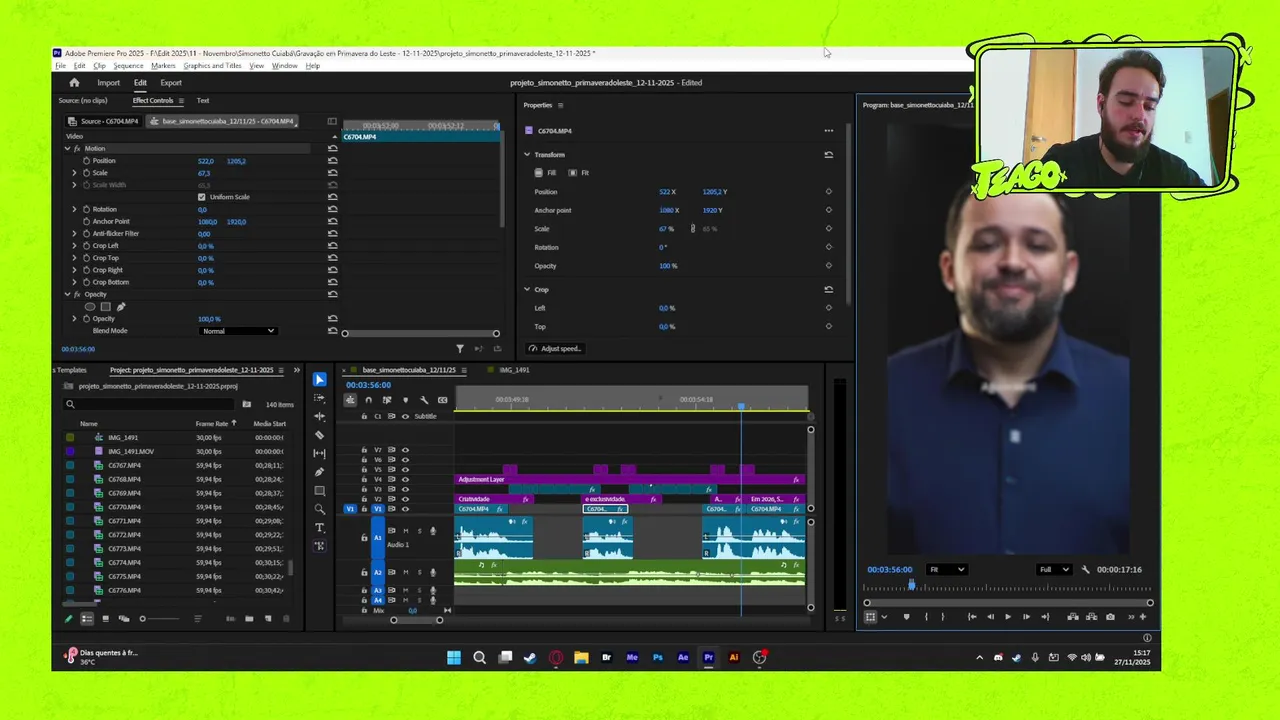Click the Lift button in Program monitor
The height and width of the screenshot is (720, 1280).
[x=1073, y=617]
